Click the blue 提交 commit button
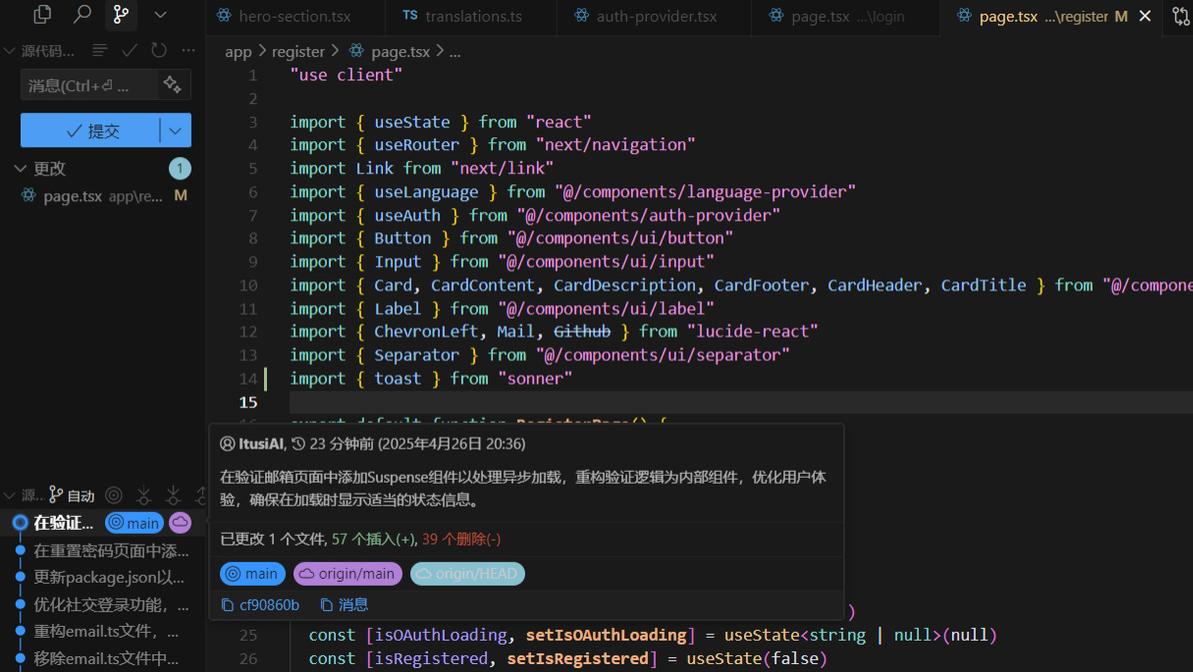The height and width of the screenshot is (672, 1193). [x=91, y=131]
